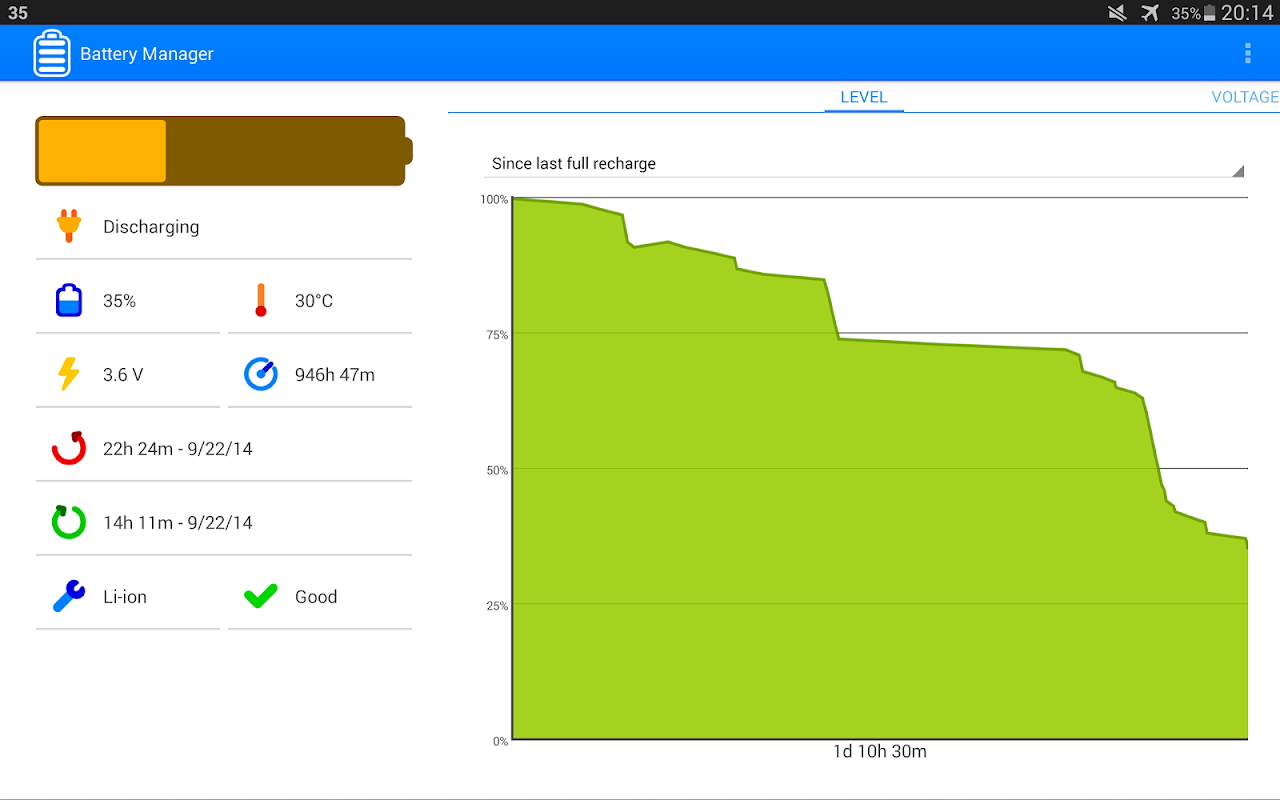Tap the green battery level graph

(880, 469)
